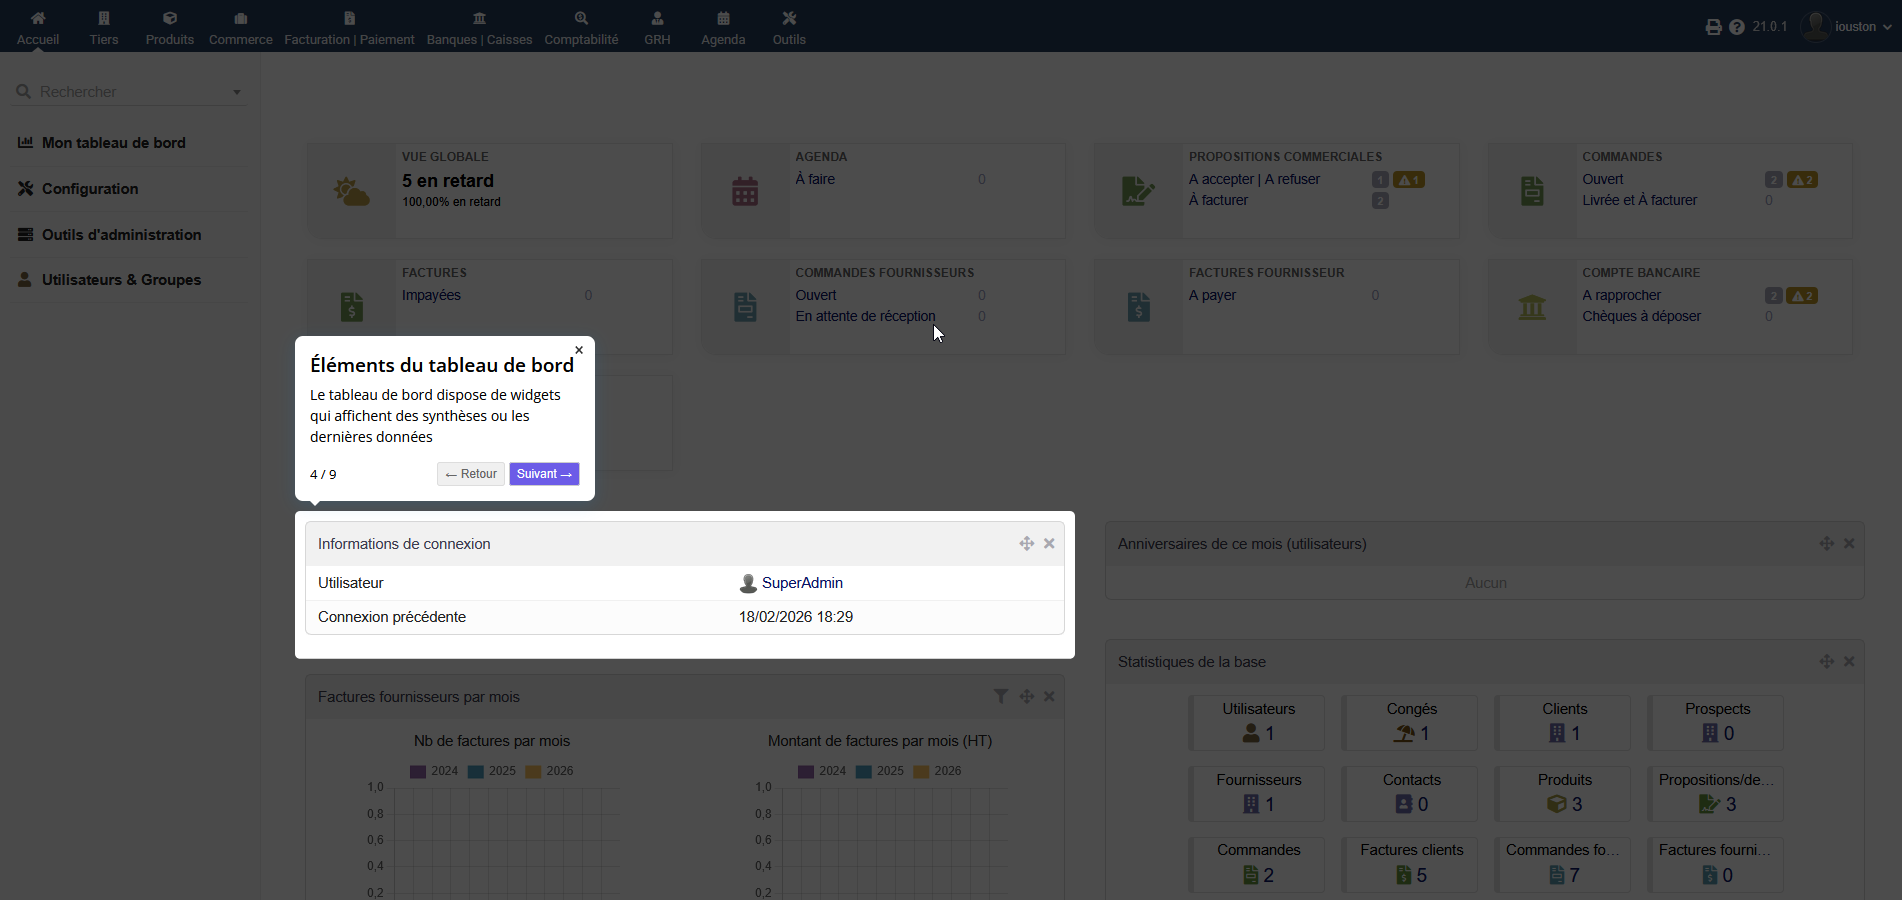Screen dimensions: 1902x900
Task: Toggle the 2026 series in Montant de factures legend
Action: 938,771
